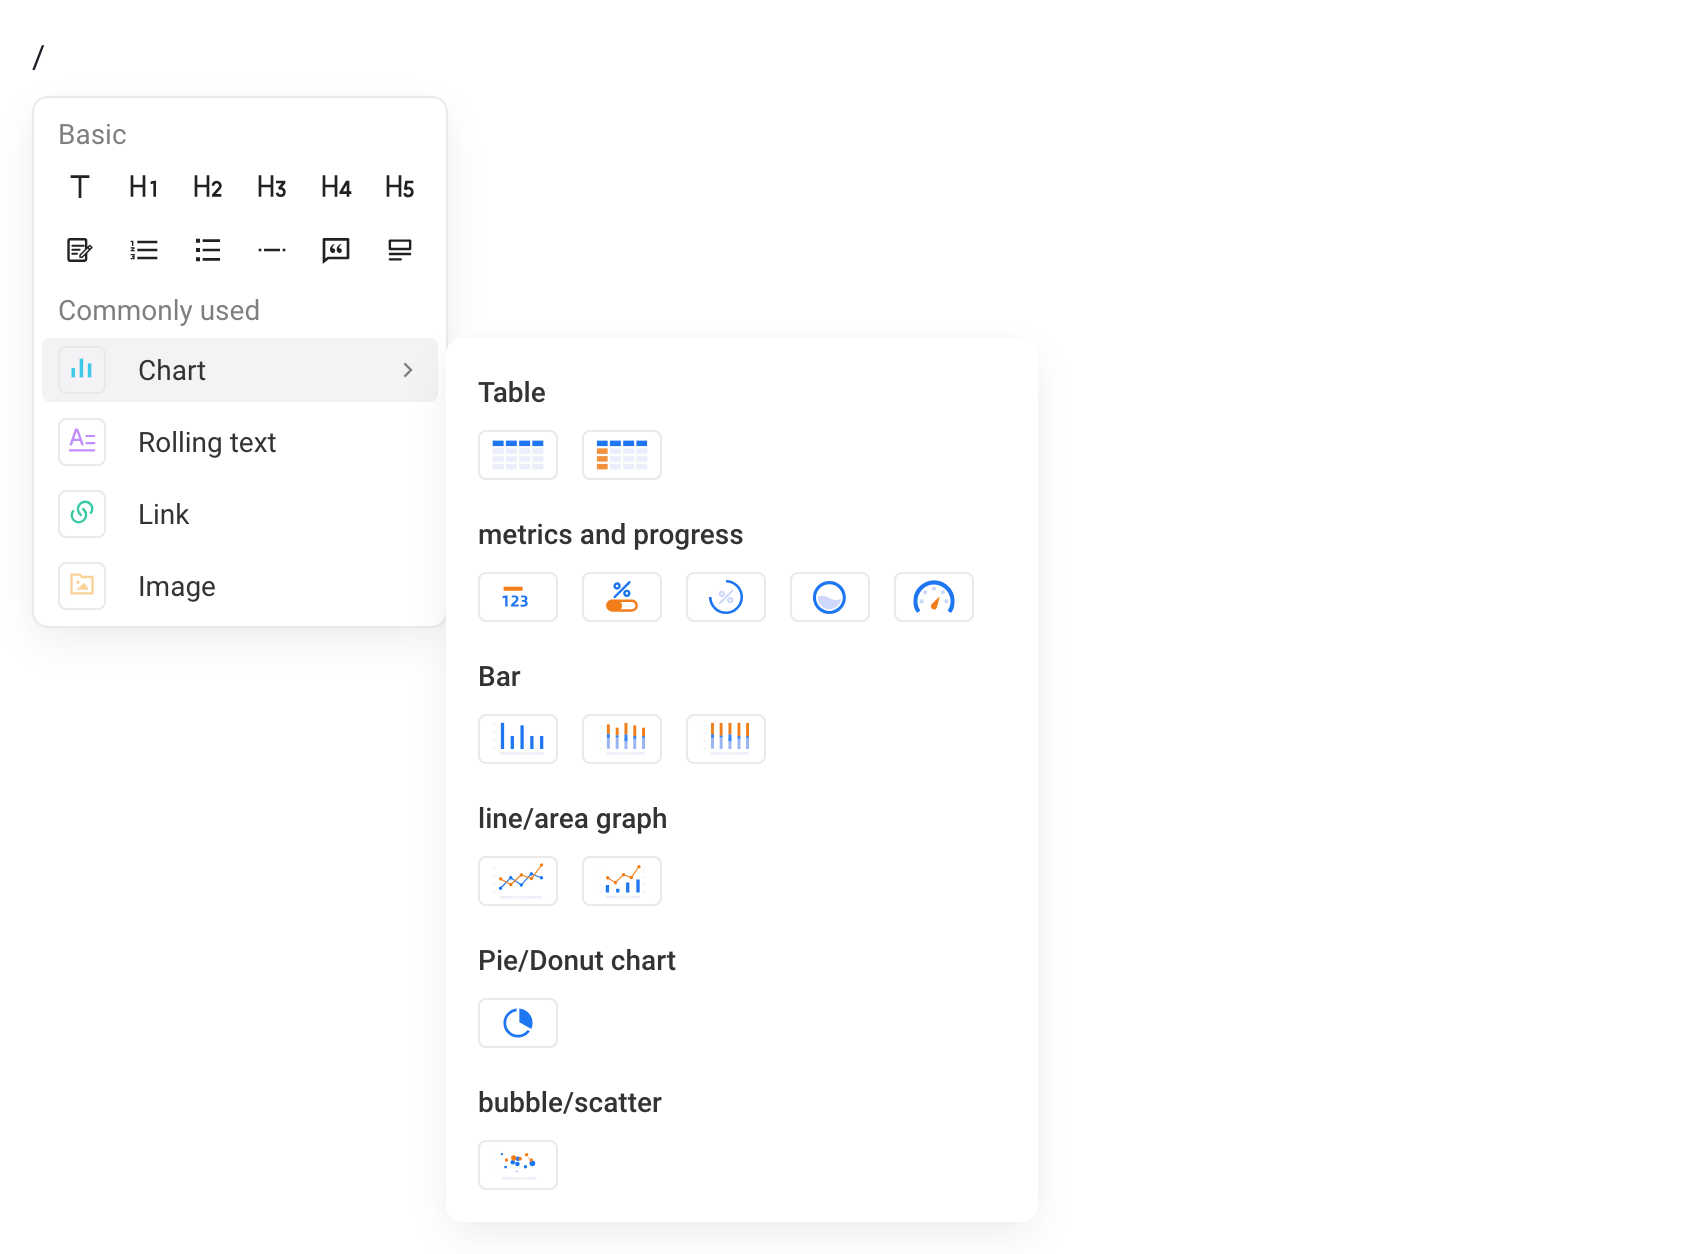Insert a quote block
Image resolution: width=1704 pixels, height=1254 pixels.
tap(336, 250)
